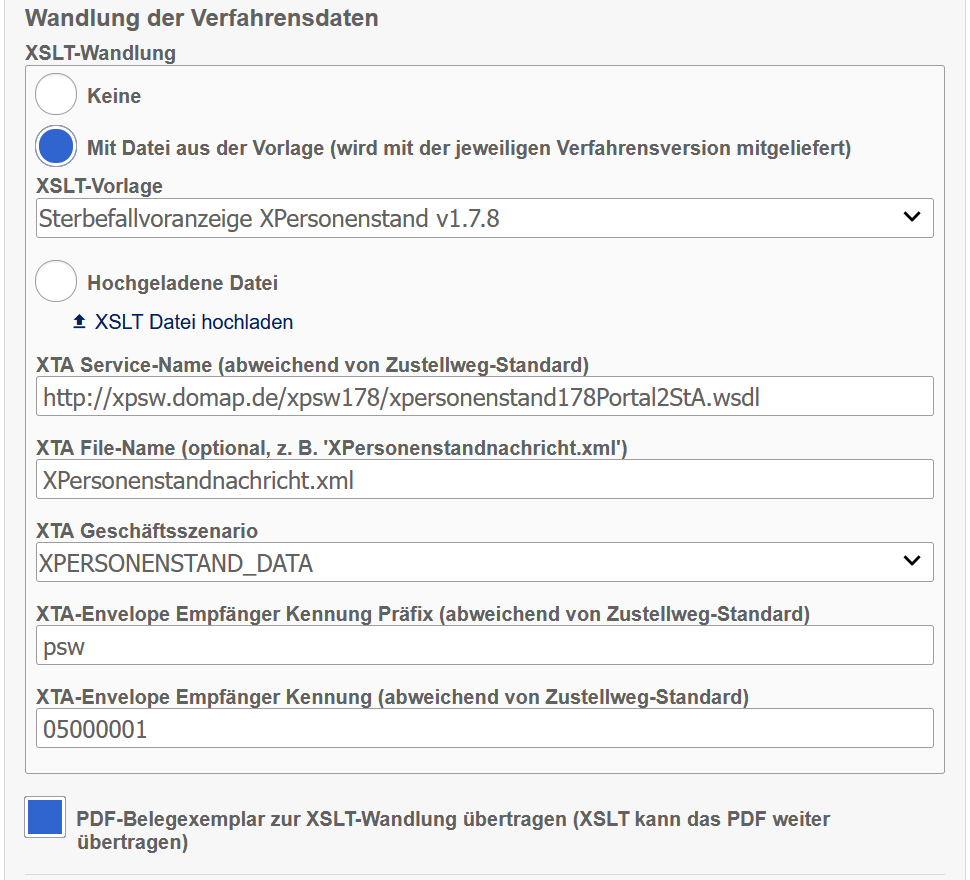This screenshot has width=970, height=880.
Task: Choose the 'Hochgeladene Datei' radio button
Action: coord(56,282)
